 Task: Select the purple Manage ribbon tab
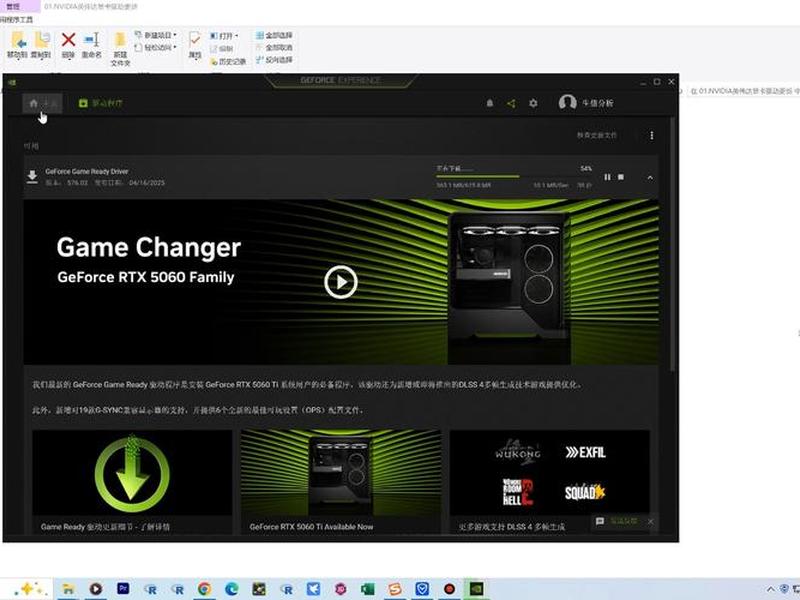click(x=18, y=6)
